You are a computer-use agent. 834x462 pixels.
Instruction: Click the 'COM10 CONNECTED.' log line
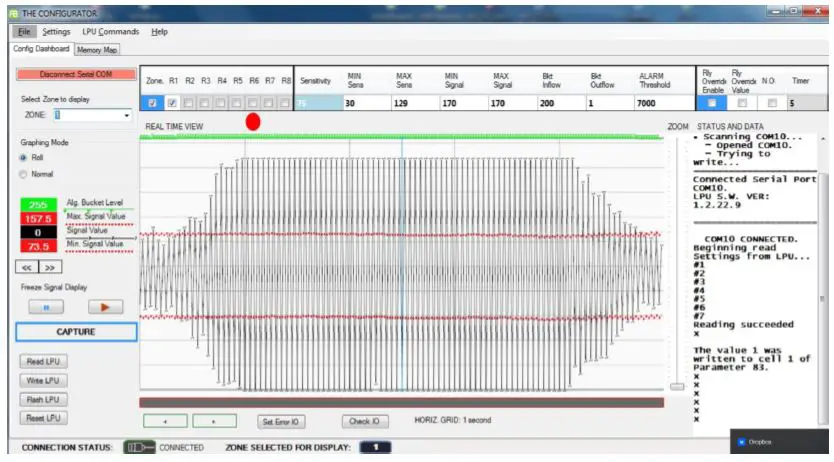click(x=751, y=239)
